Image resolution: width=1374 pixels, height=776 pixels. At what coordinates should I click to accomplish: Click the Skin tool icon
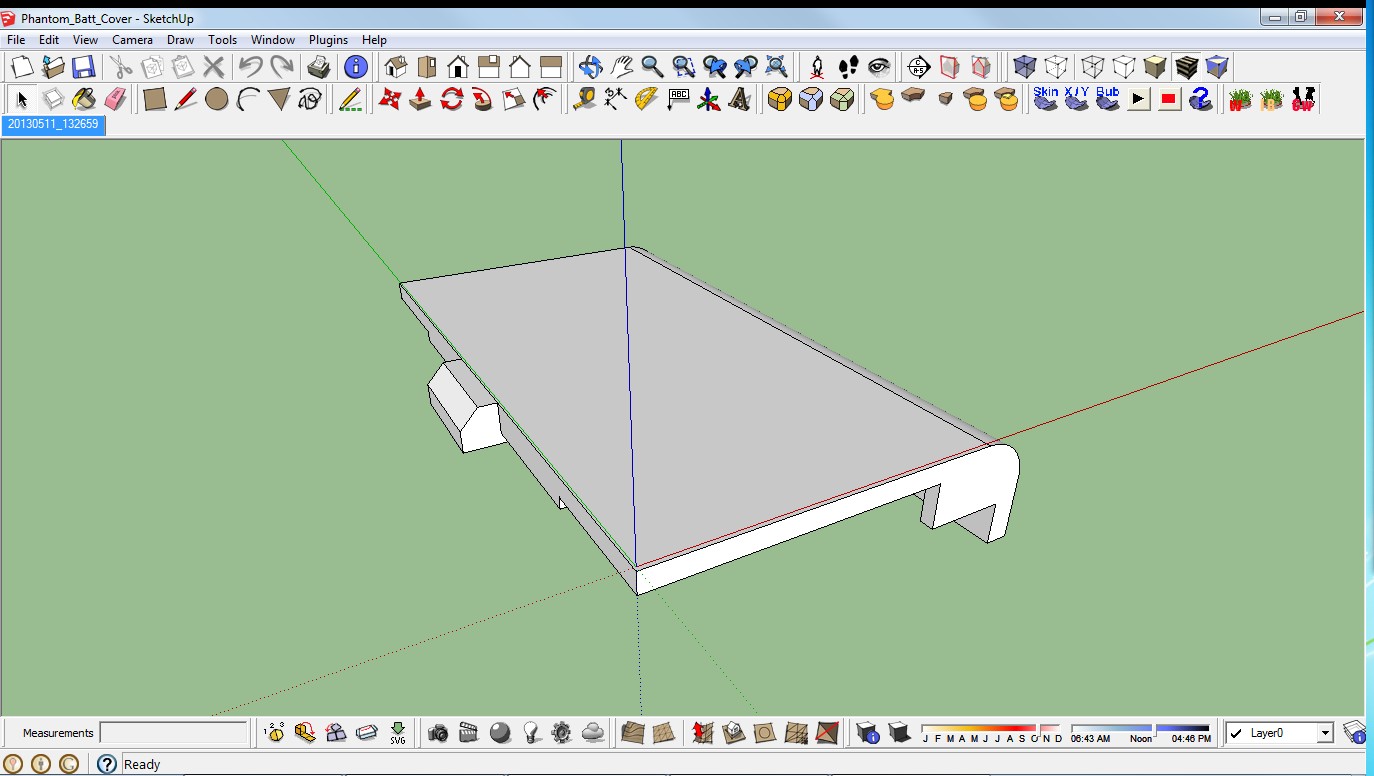pos(1046,99)
